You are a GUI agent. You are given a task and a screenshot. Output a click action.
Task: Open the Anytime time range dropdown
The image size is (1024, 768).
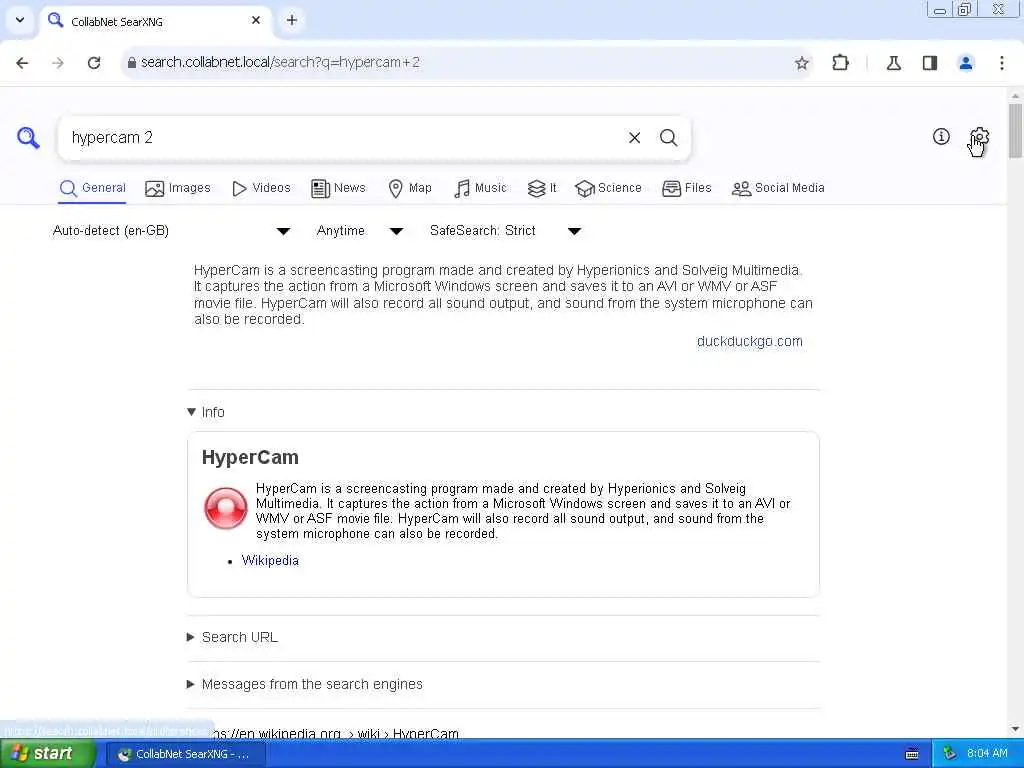coord(360,231)
